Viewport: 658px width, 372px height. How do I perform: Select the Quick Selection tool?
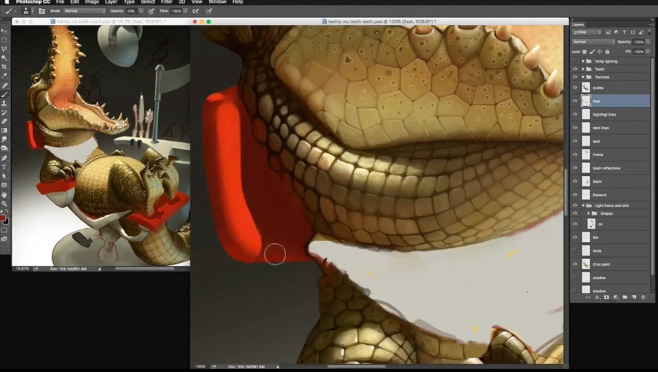point(5,58)
